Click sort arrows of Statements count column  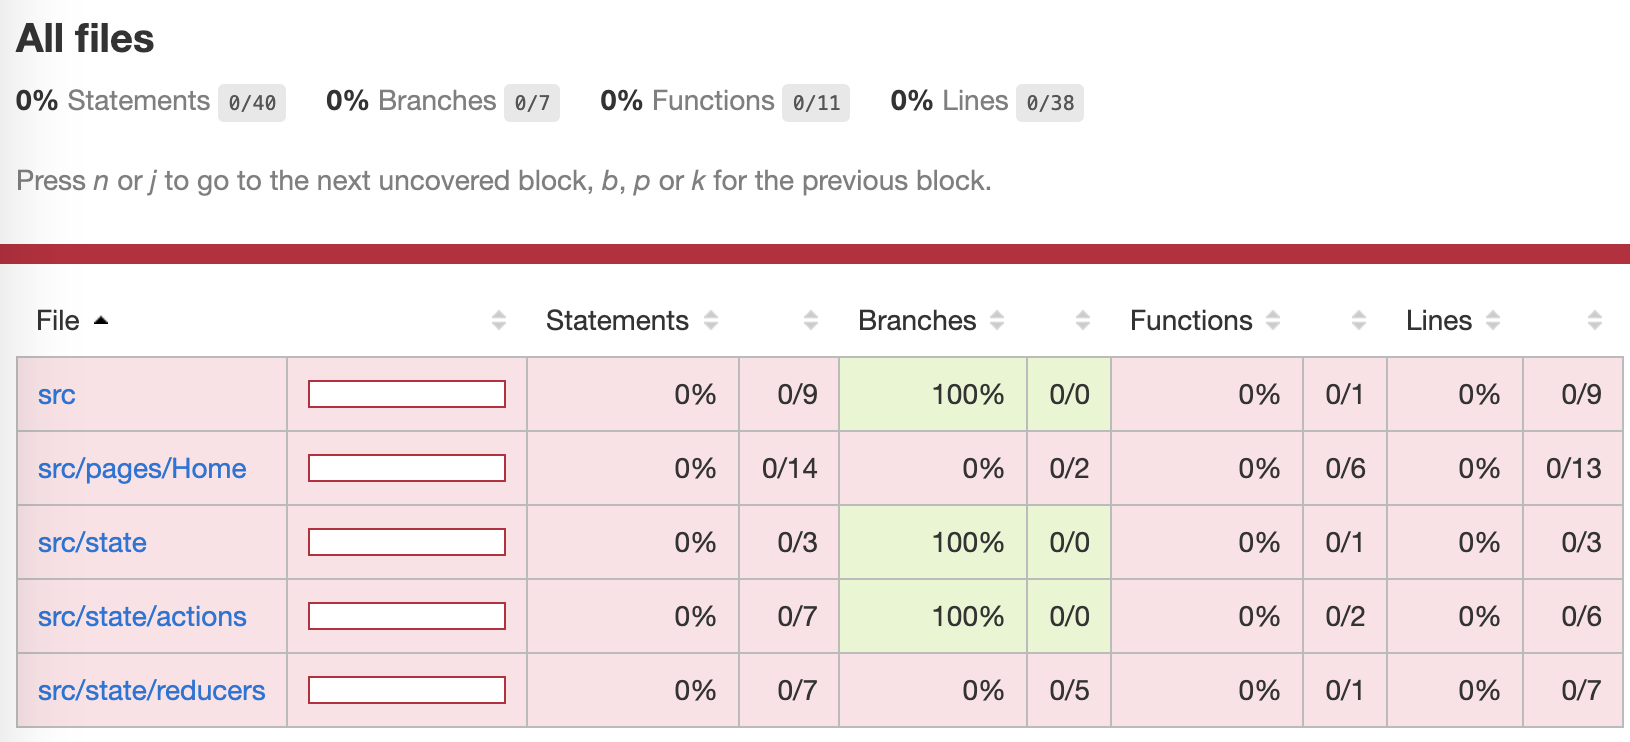tap(811, 320)
